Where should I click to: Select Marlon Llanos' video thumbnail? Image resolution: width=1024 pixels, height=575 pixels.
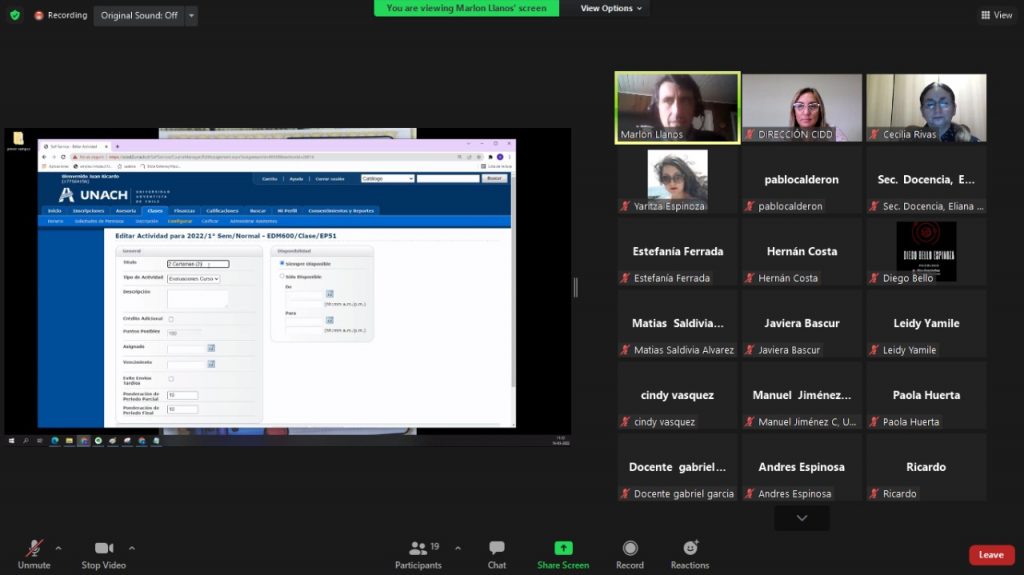677,107
